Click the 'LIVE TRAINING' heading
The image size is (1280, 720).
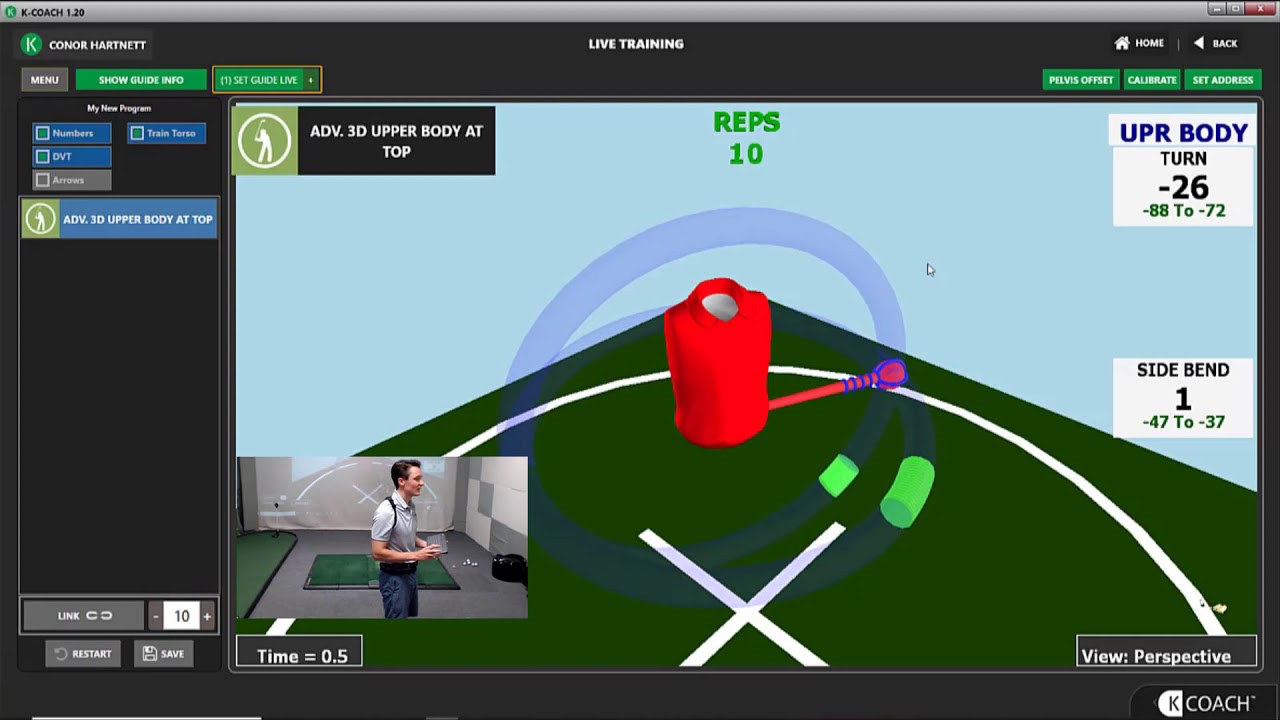[636, 44]
